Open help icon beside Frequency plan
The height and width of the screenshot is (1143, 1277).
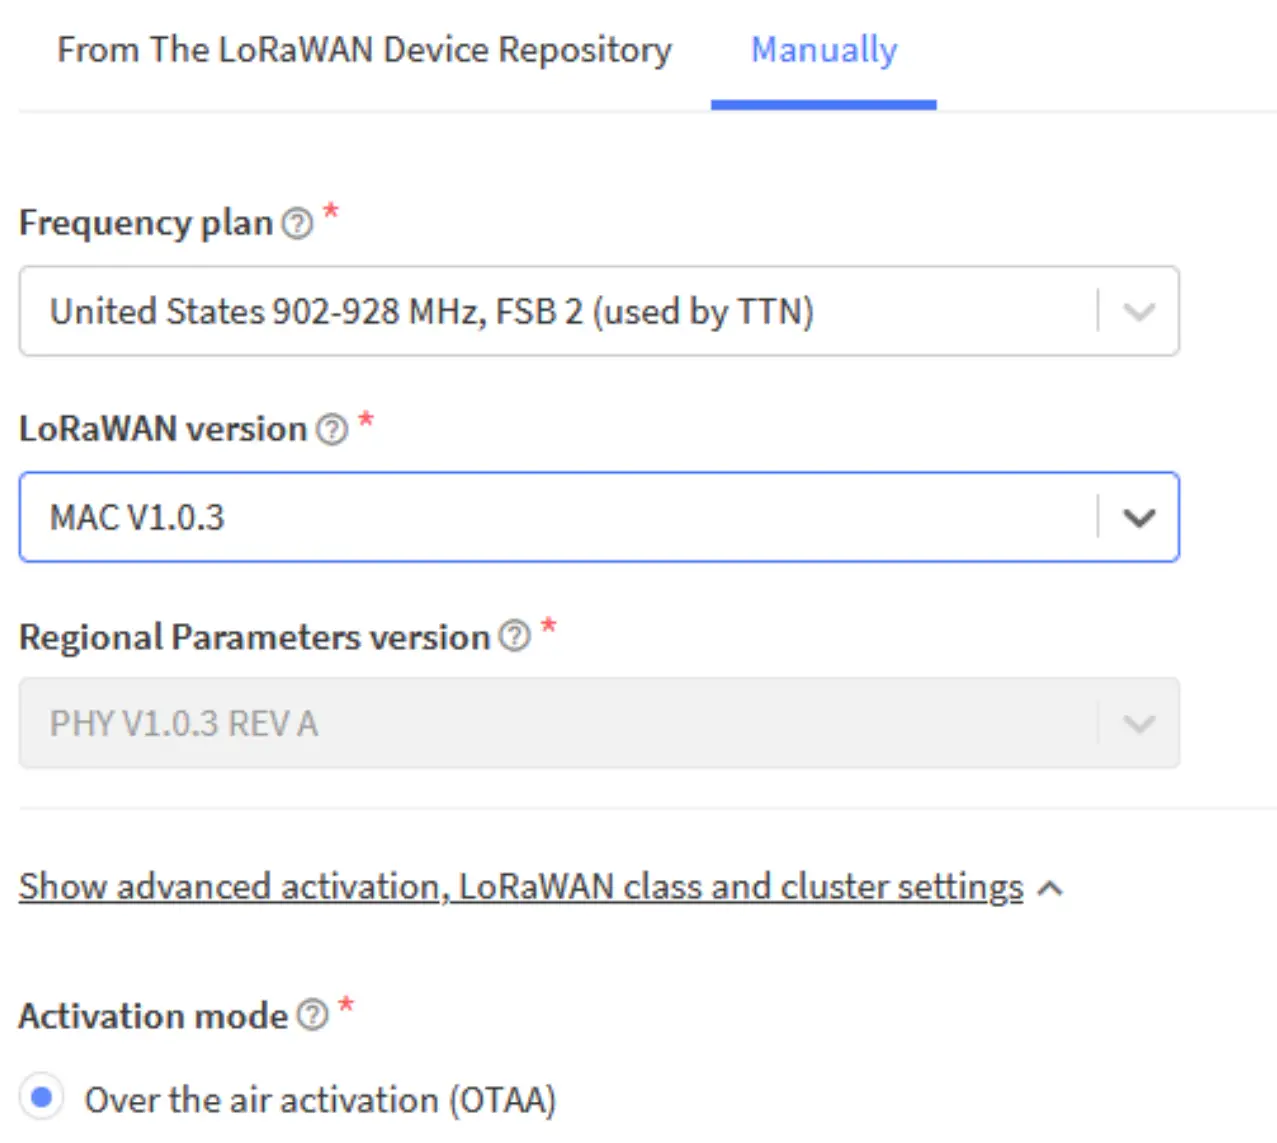coord(297,223)
